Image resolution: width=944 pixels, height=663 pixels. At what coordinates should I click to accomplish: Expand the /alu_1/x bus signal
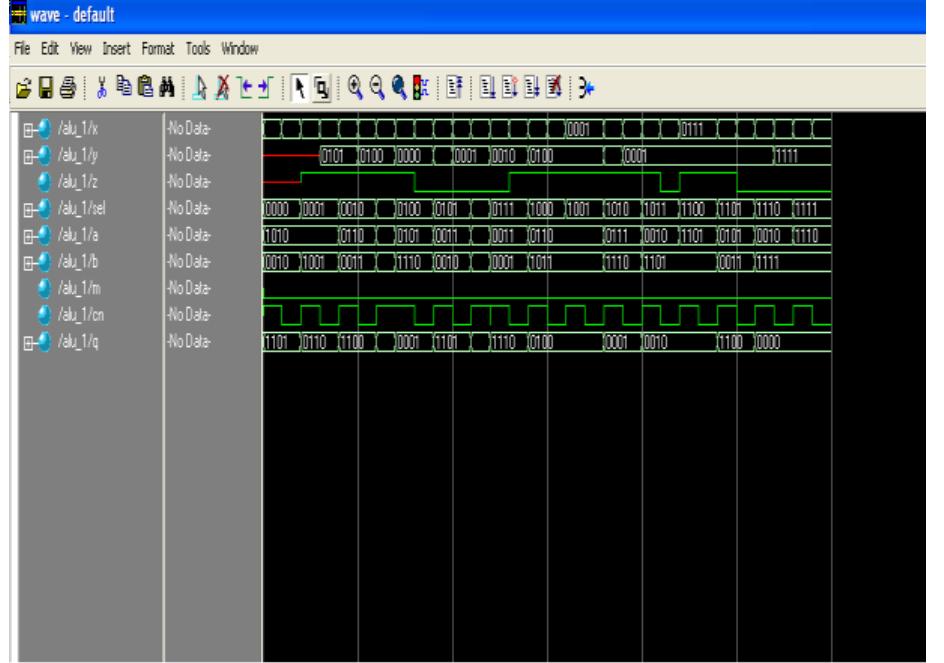pyautogui.click(x=28, y=130)
